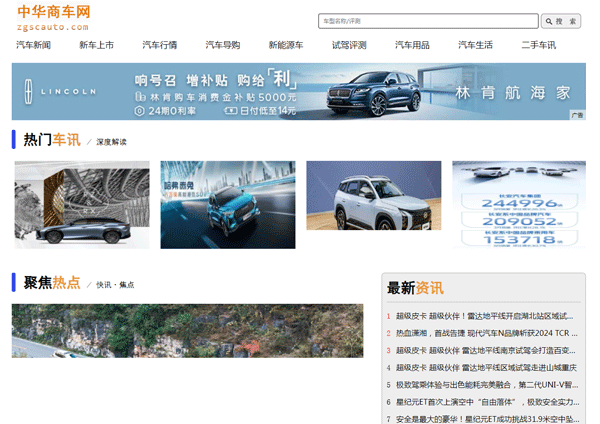Open news 5 about 第二代UNI-V

coord(487,385)
